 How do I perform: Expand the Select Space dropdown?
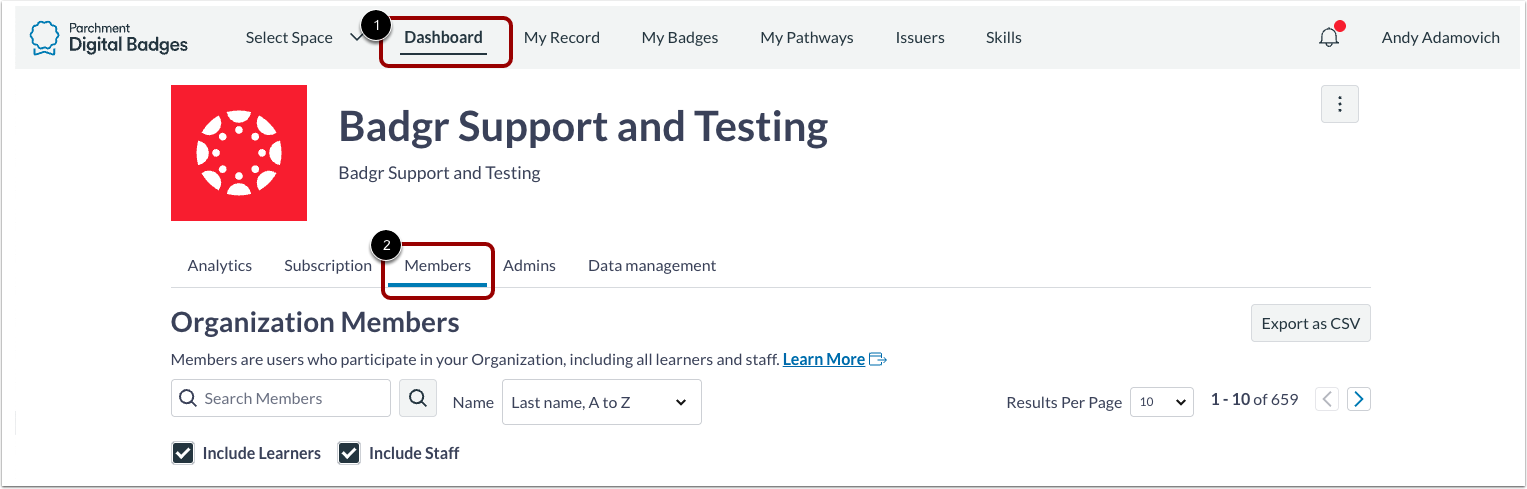point(304,38)
